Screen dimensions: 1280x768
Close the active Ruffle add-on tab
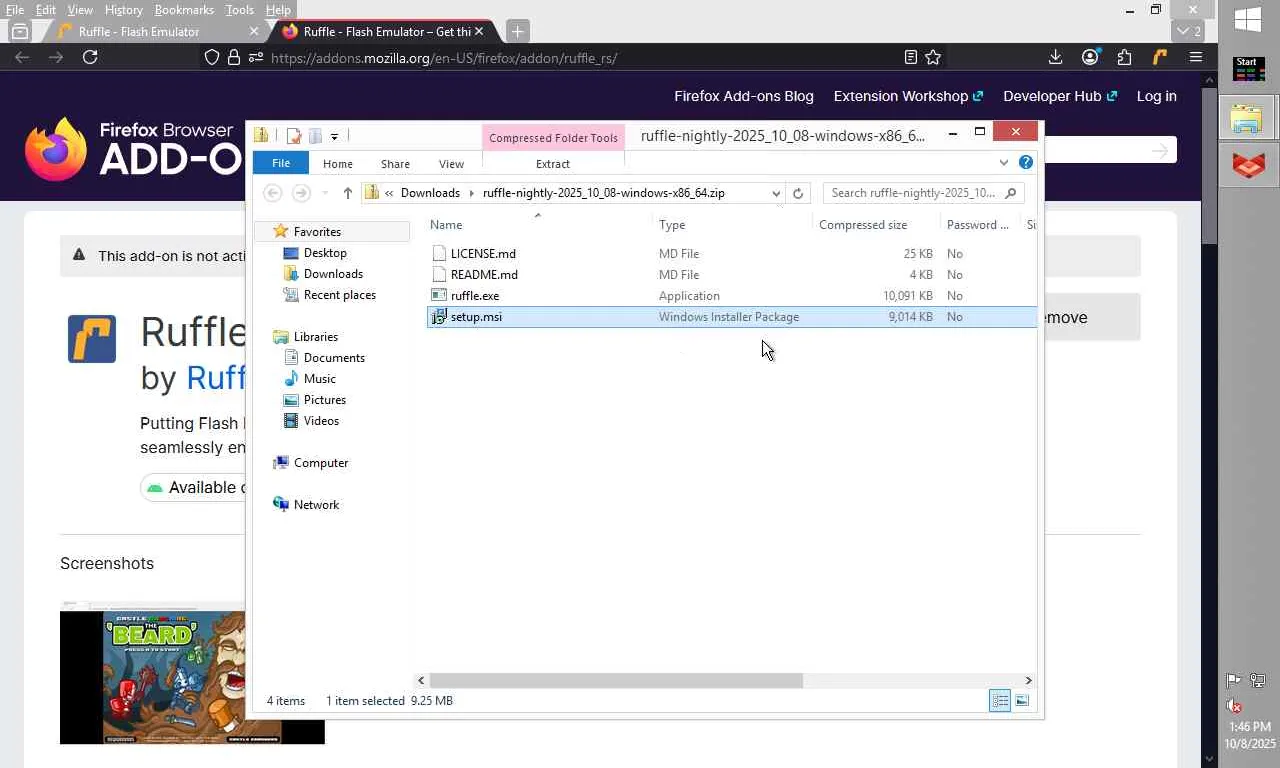pos(479,31)
